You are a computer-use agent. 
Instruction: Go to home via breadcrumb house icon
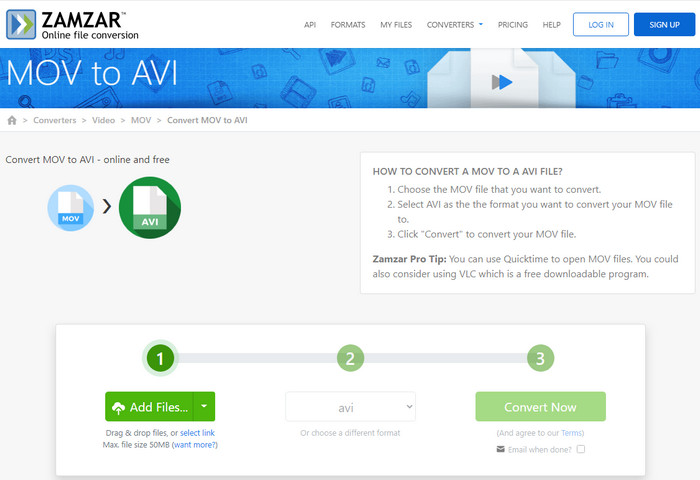(12, 120)
